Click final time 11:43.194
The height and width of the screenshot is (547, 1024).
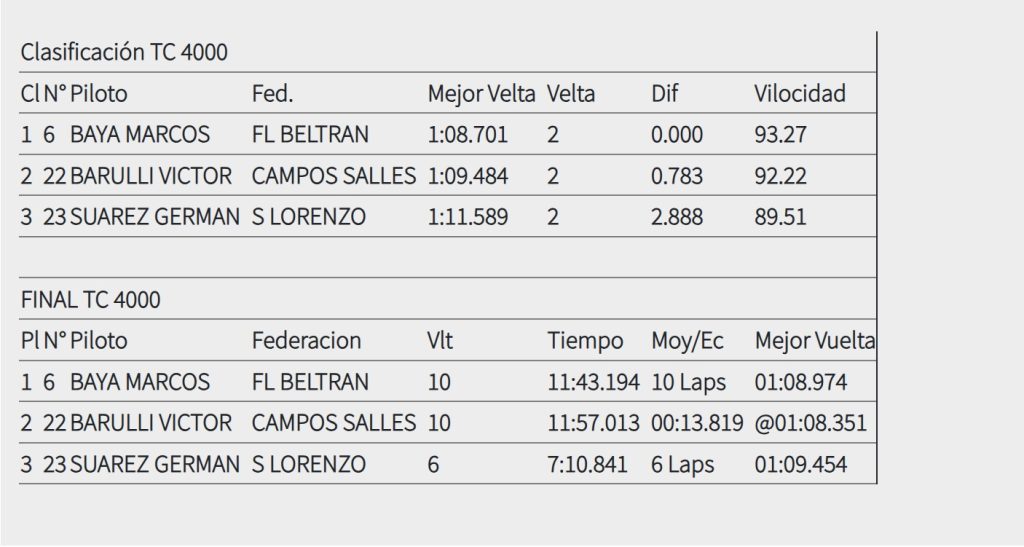(x=593, y=383)
